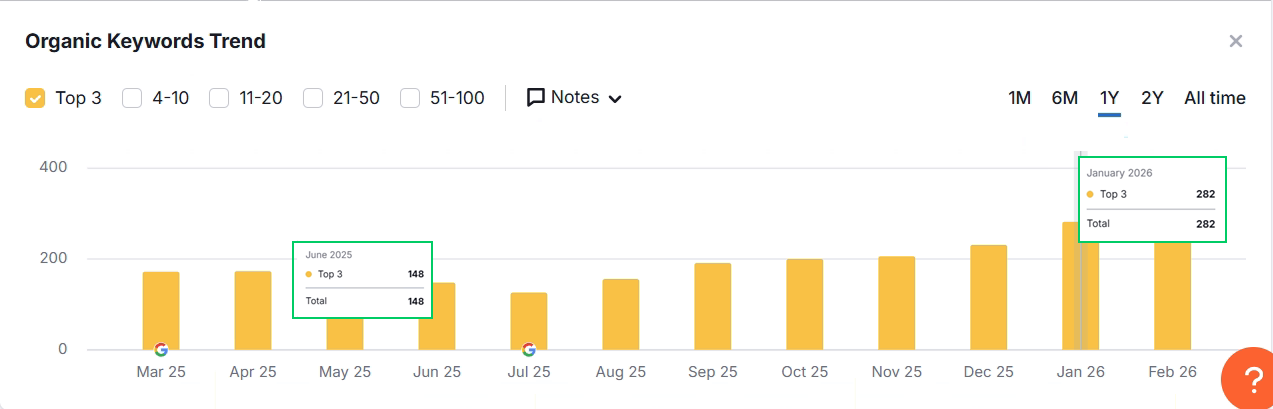Switch to the 2Y time range
Screen dimensions: 1273x409
1152,98
